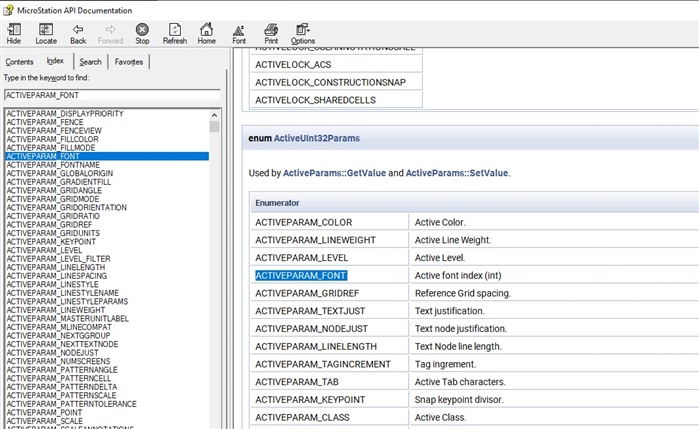699x429 pixels.
Task: Select highlighted ACTIVEPARAM_FONT index entry
Action: pos(107,156)
